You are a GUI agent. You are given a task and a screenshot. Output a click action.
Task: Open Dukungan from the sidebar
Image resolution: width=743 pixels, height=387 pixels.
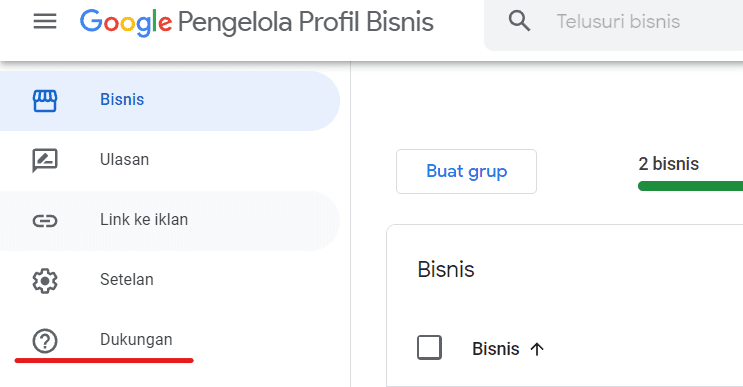[170, 340]
